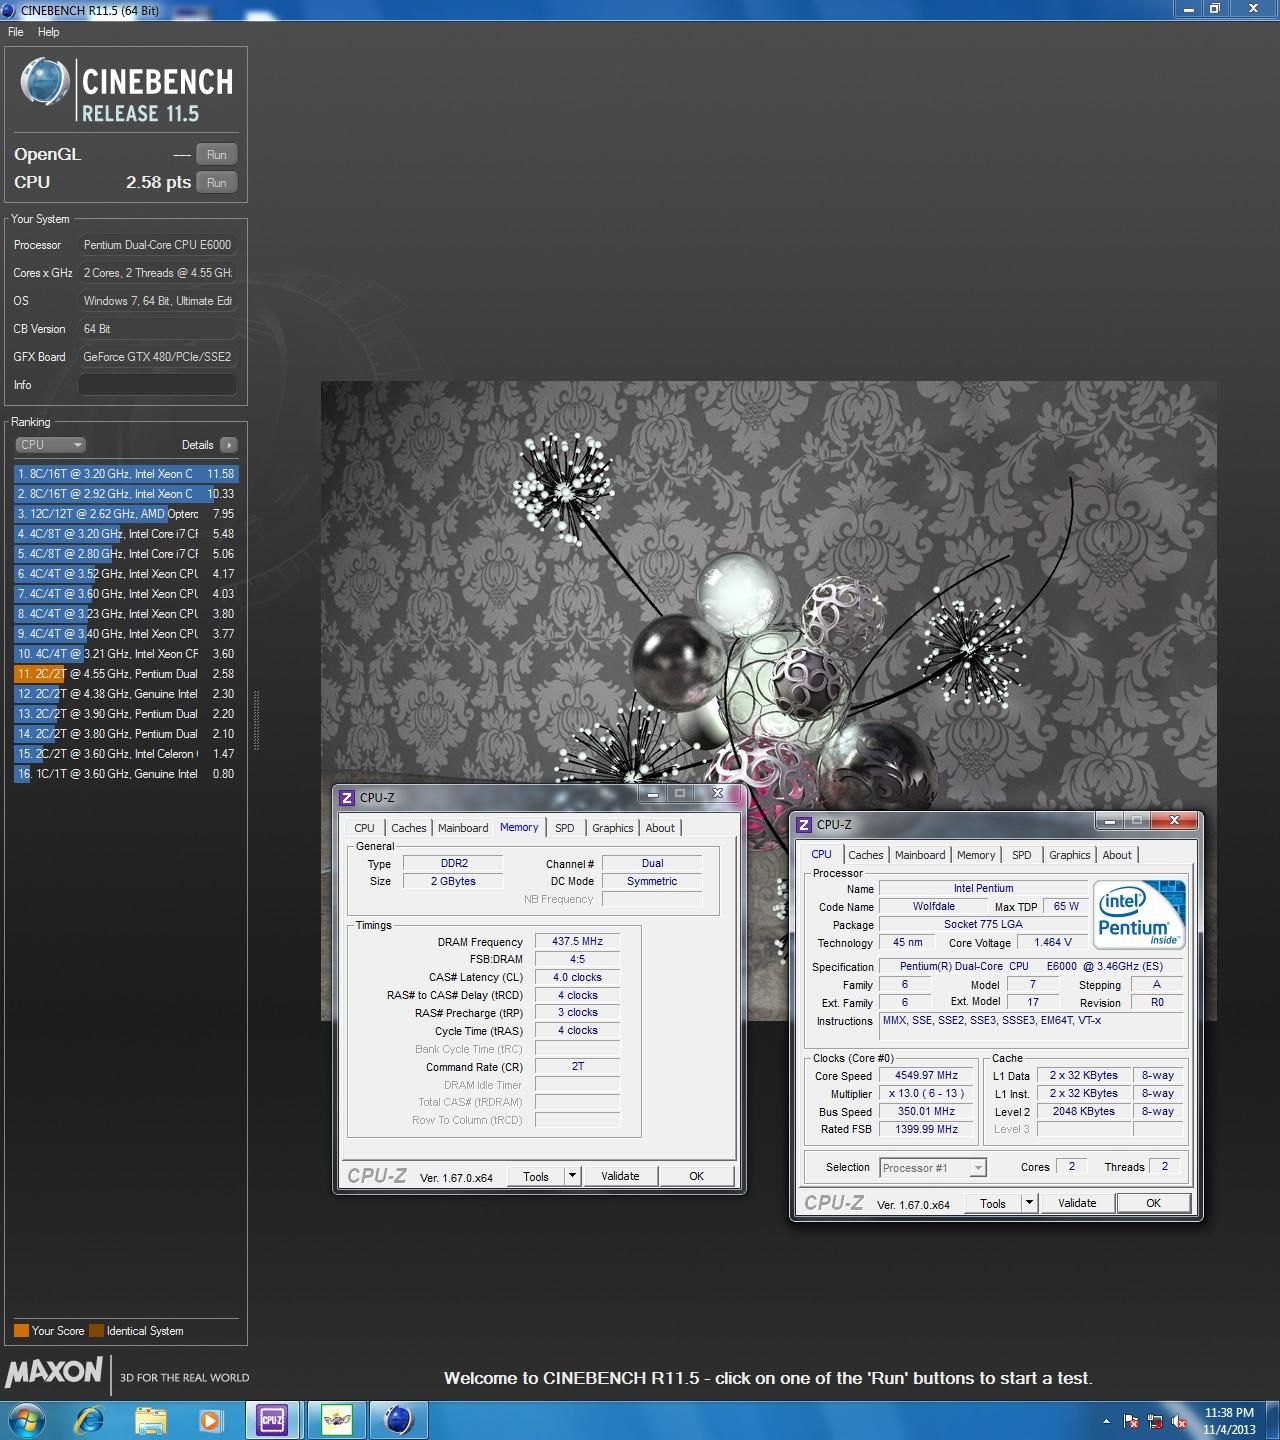The image size is (1280, 1440).
Task: Open SPD tab in front CPU-Z window
Action: click(1022, 855)
